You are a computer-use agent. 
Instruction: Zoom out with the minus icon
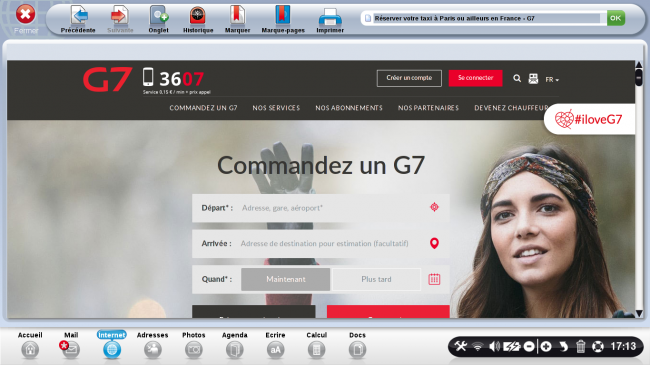529,346
